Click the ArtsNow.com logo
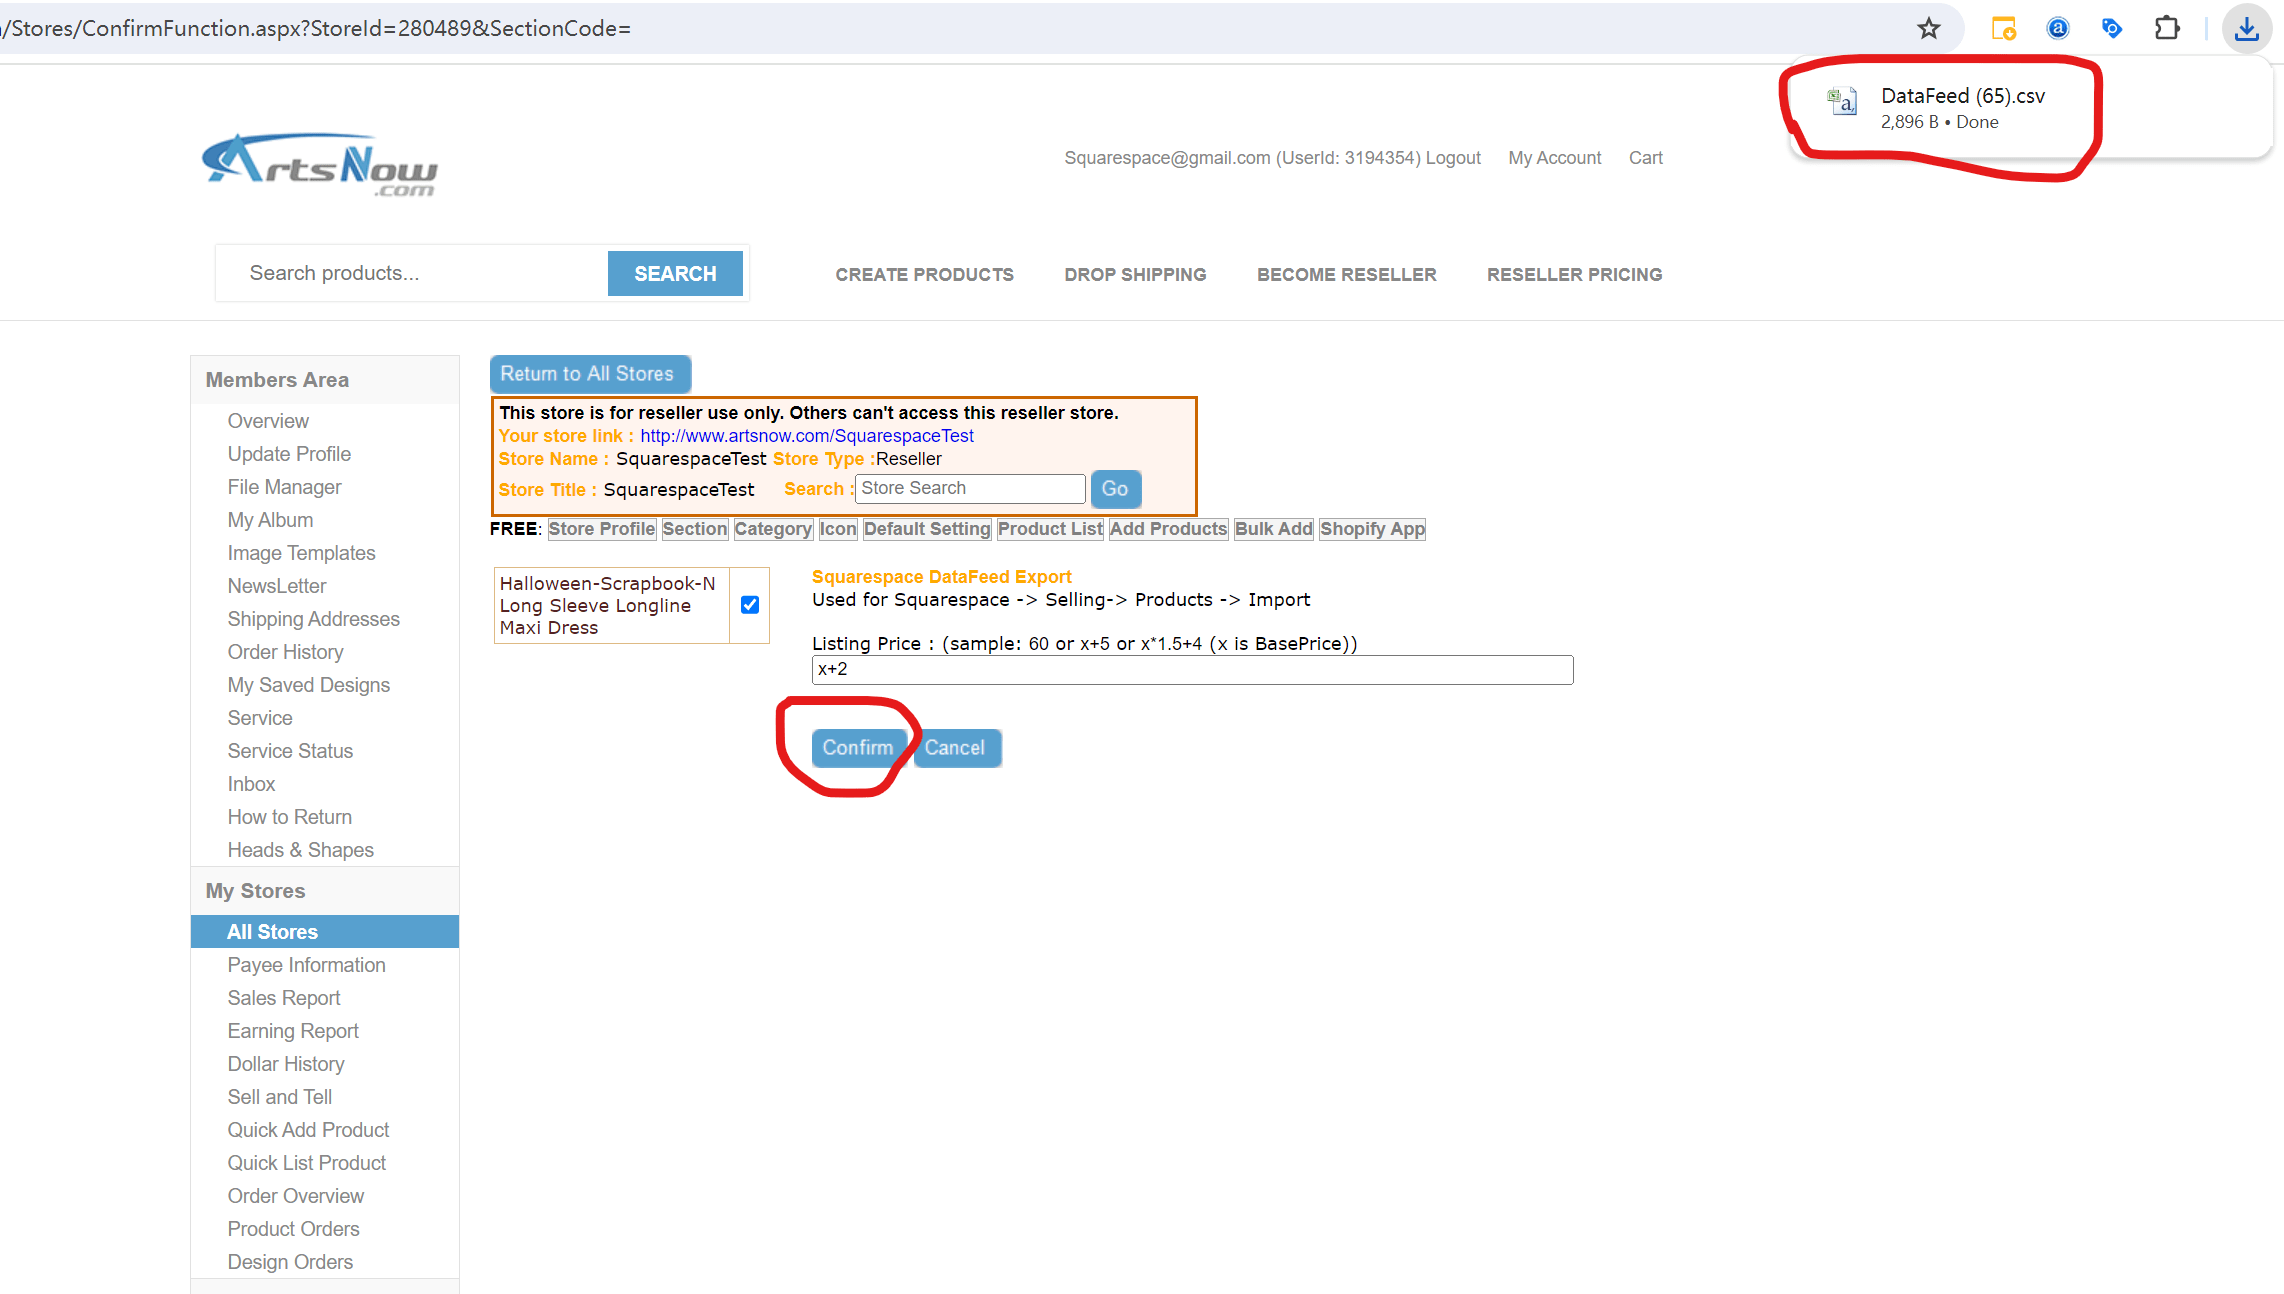The height and width of the screenshot is (1294, 2284). click(x=320, y=165)
